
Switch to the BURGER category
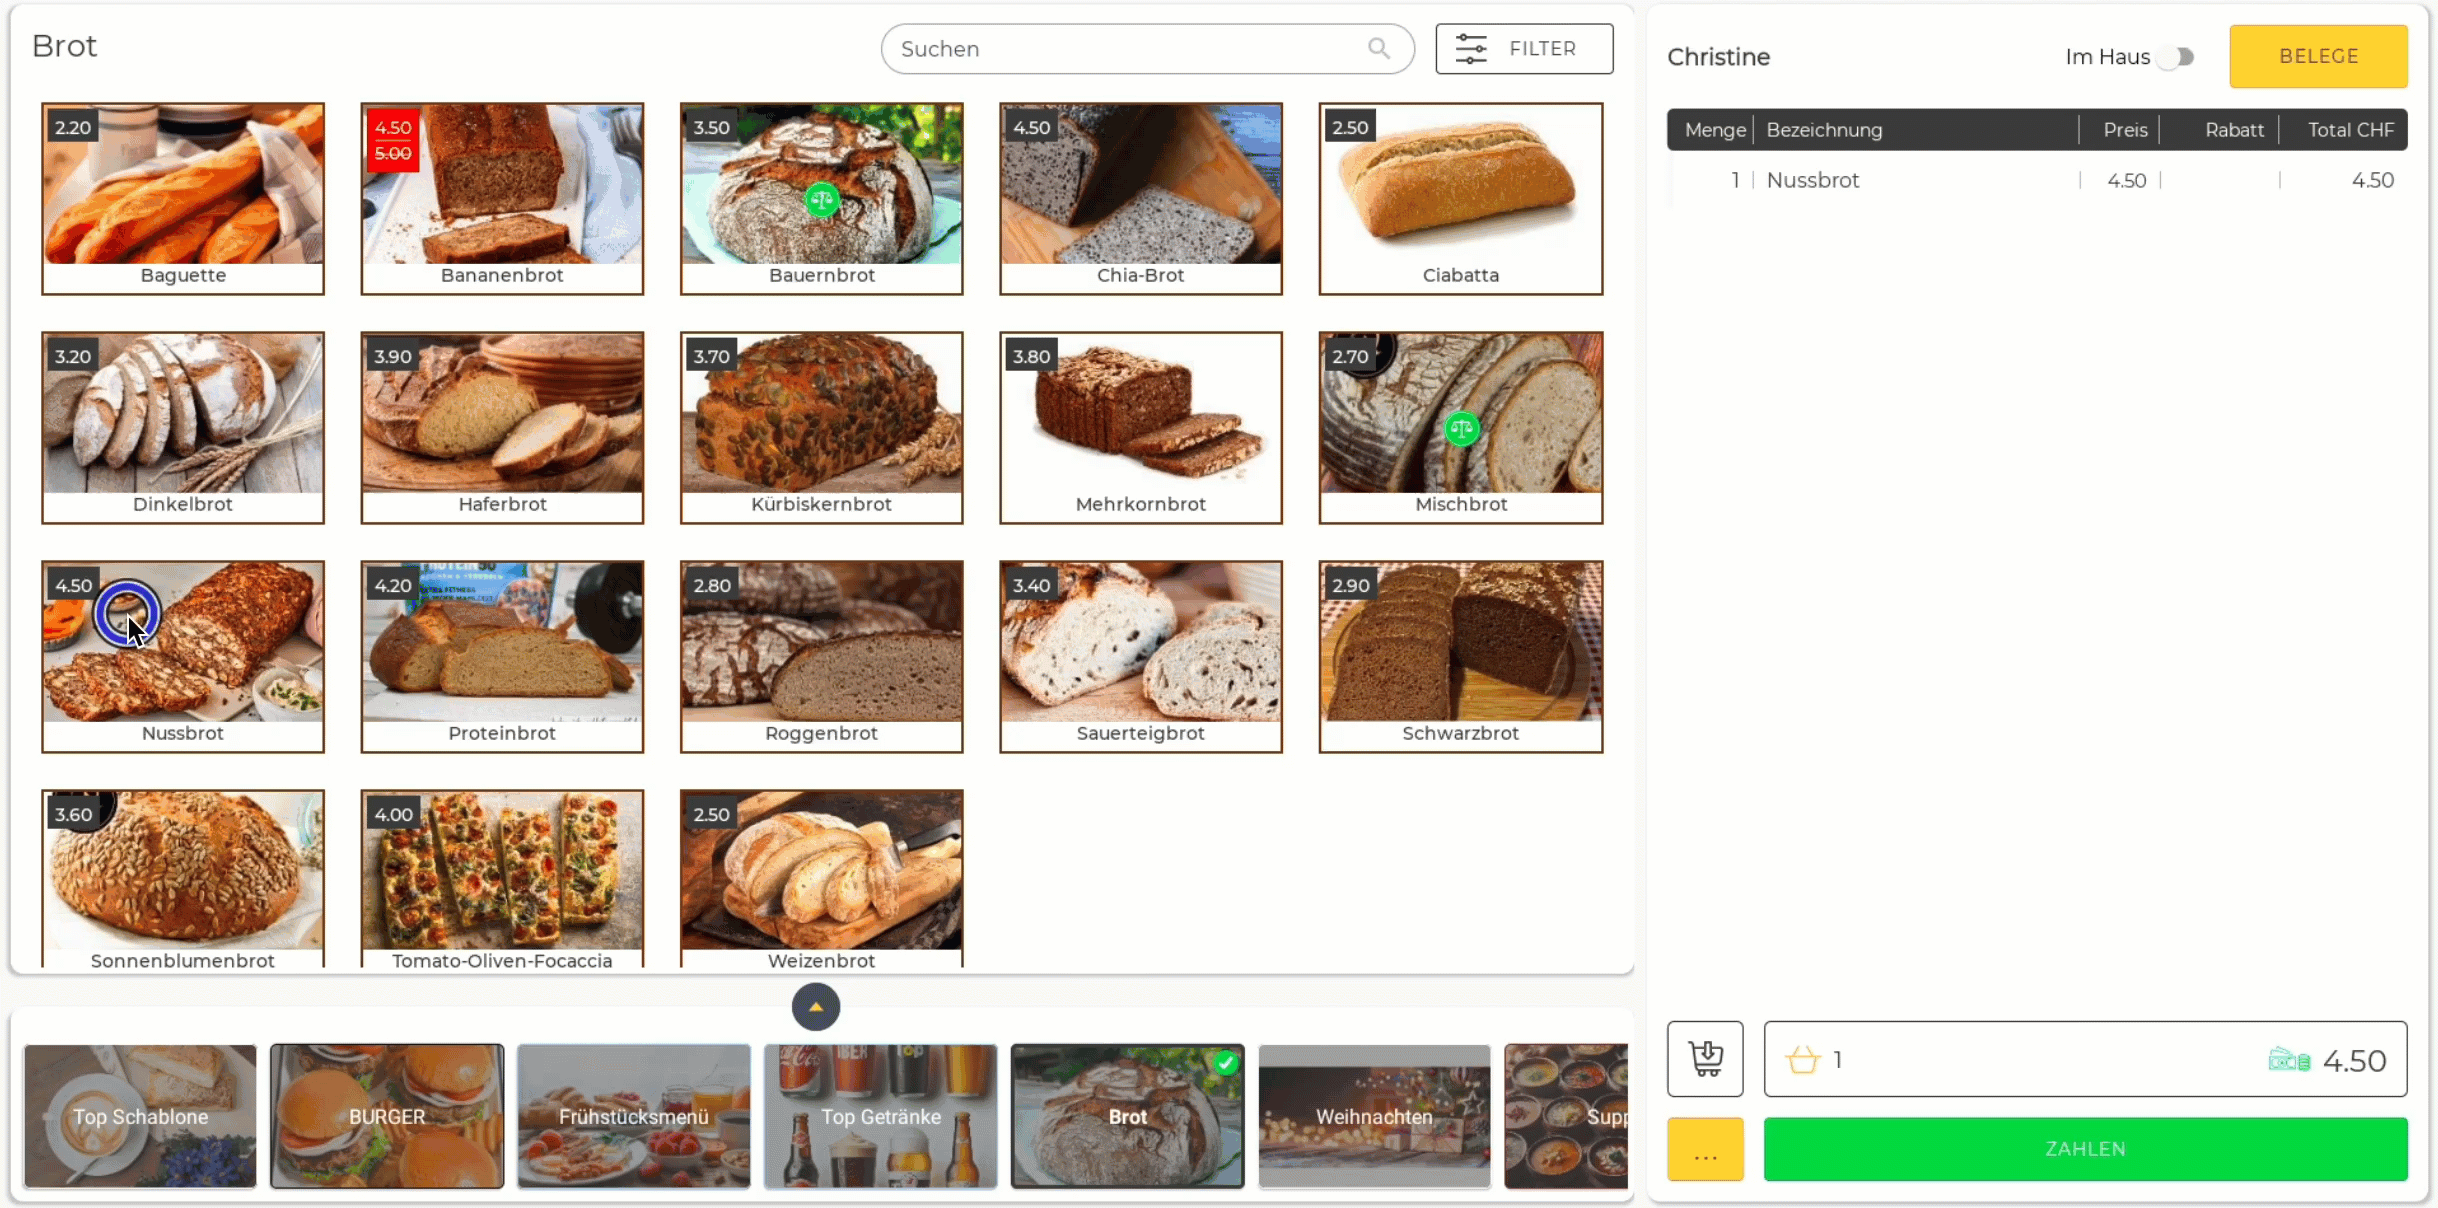point(387,1116)
